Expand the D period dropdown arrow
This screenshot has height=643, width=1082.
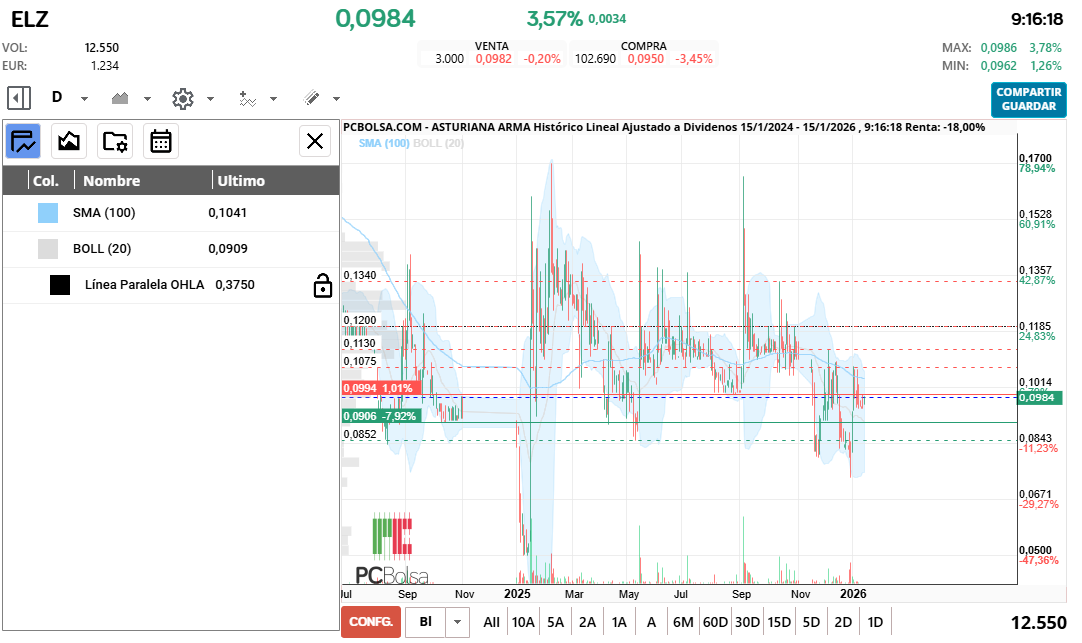click(84, 99)
